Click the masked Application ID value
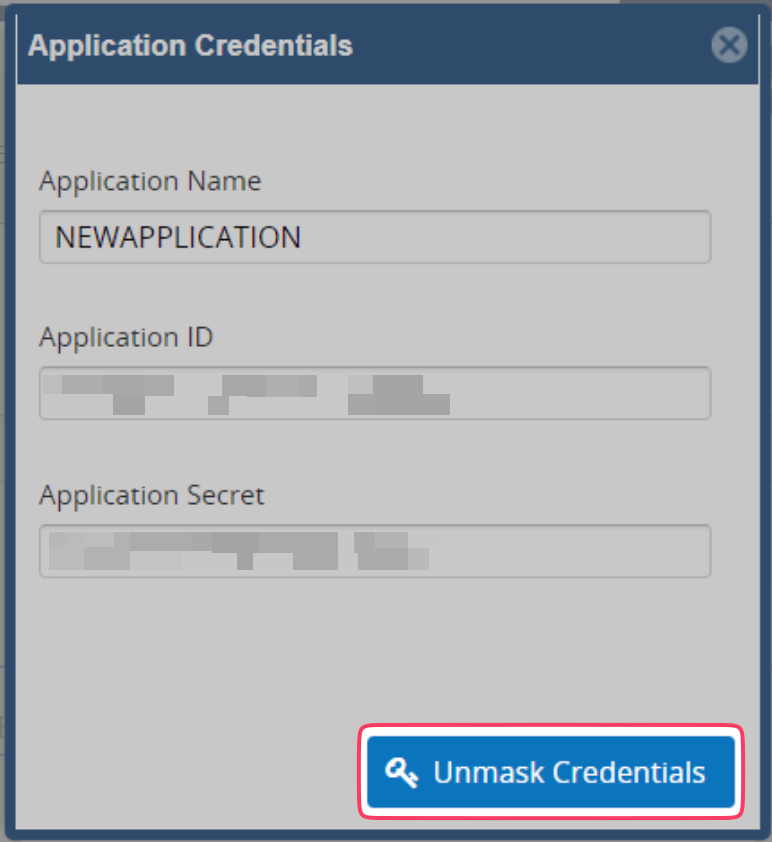The height and width of the screenshot is (842, 772). 250,393
